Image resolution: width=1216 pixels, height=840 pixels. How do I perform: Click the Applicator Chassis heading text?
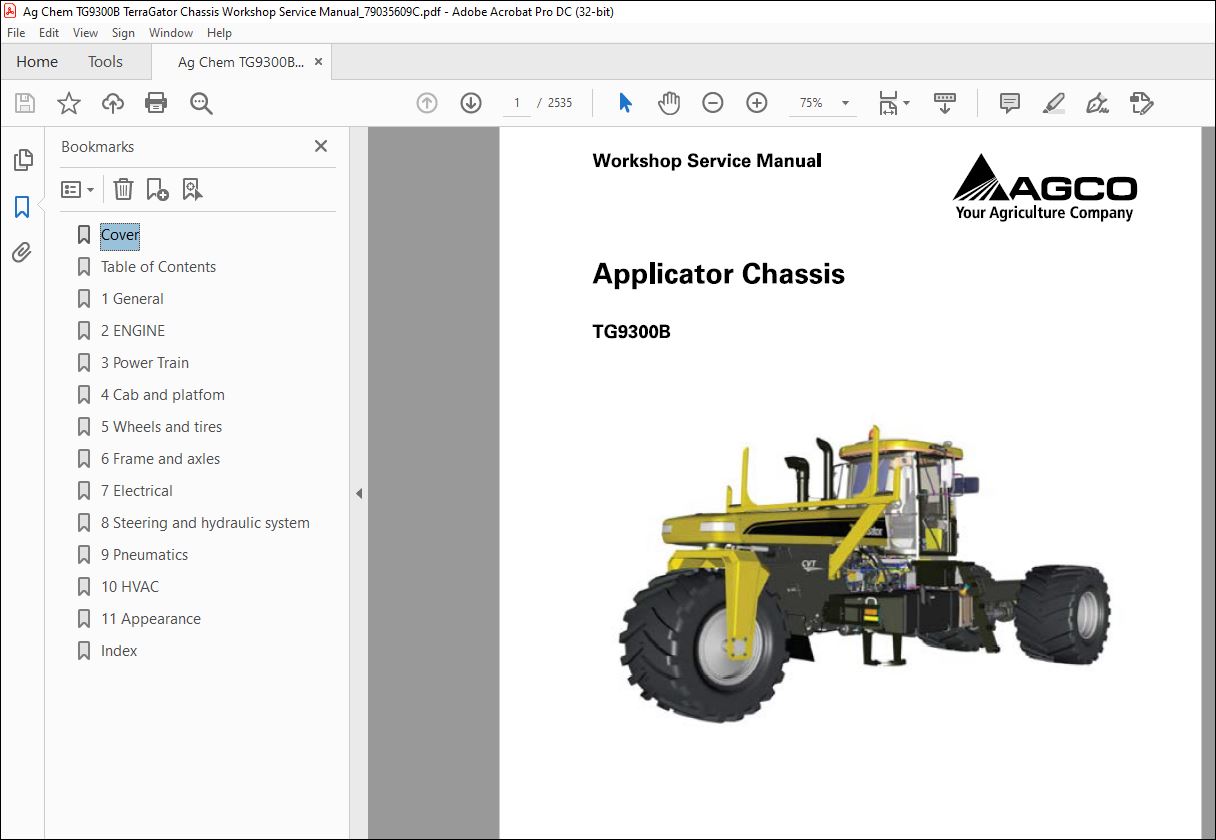tap(718, 274)
